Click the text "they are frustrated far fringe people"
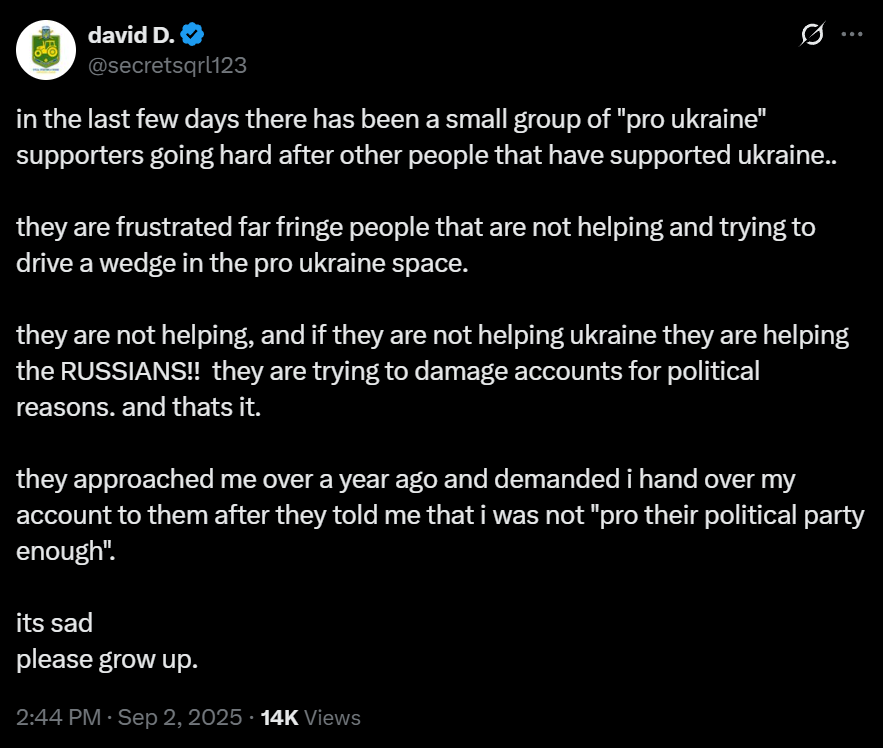Viewport: 883px width, 748px height. pos(223,228)
